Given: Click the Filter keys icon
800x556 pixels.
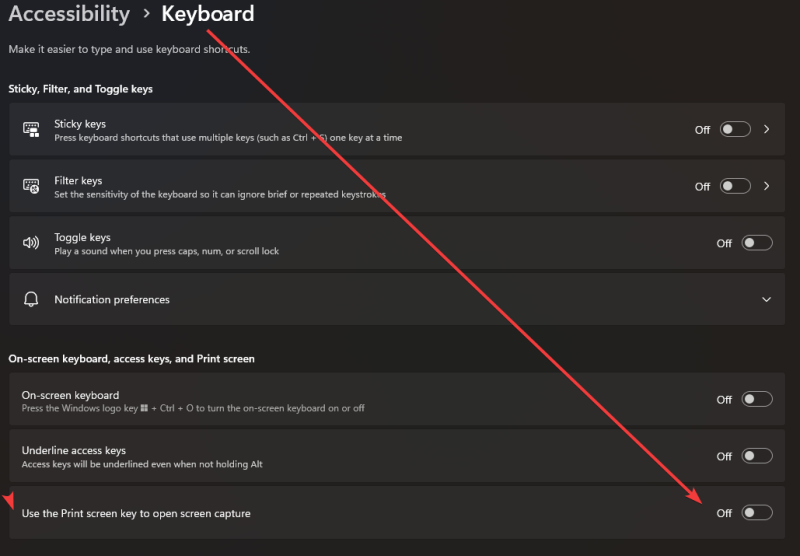Looking at the screenshot, I should [x=31, y=187].
